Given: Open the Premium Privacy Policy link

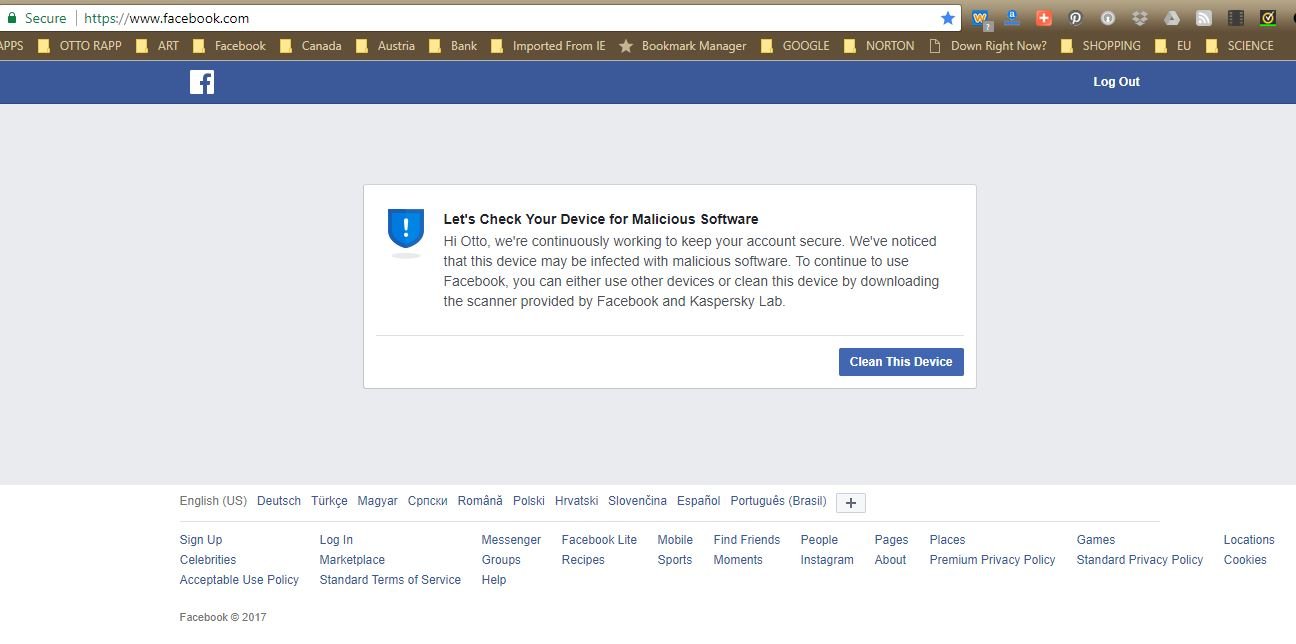Looking at the screenshot, I should 992,560.
